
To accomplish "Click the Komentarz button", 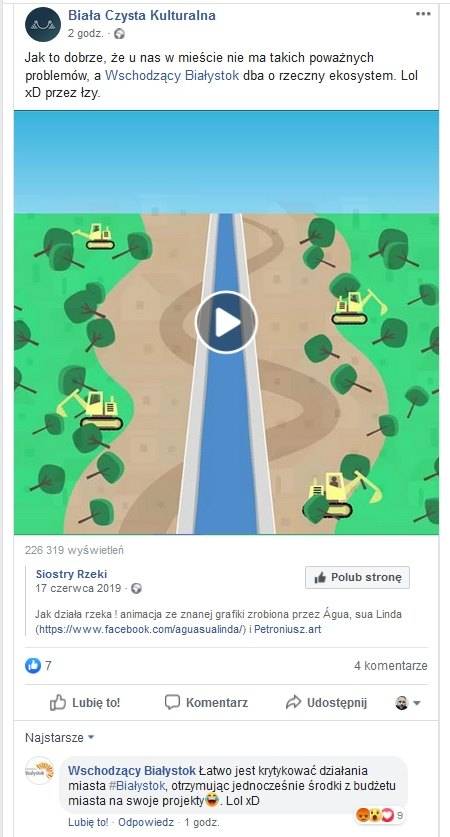I will [206, 702].
